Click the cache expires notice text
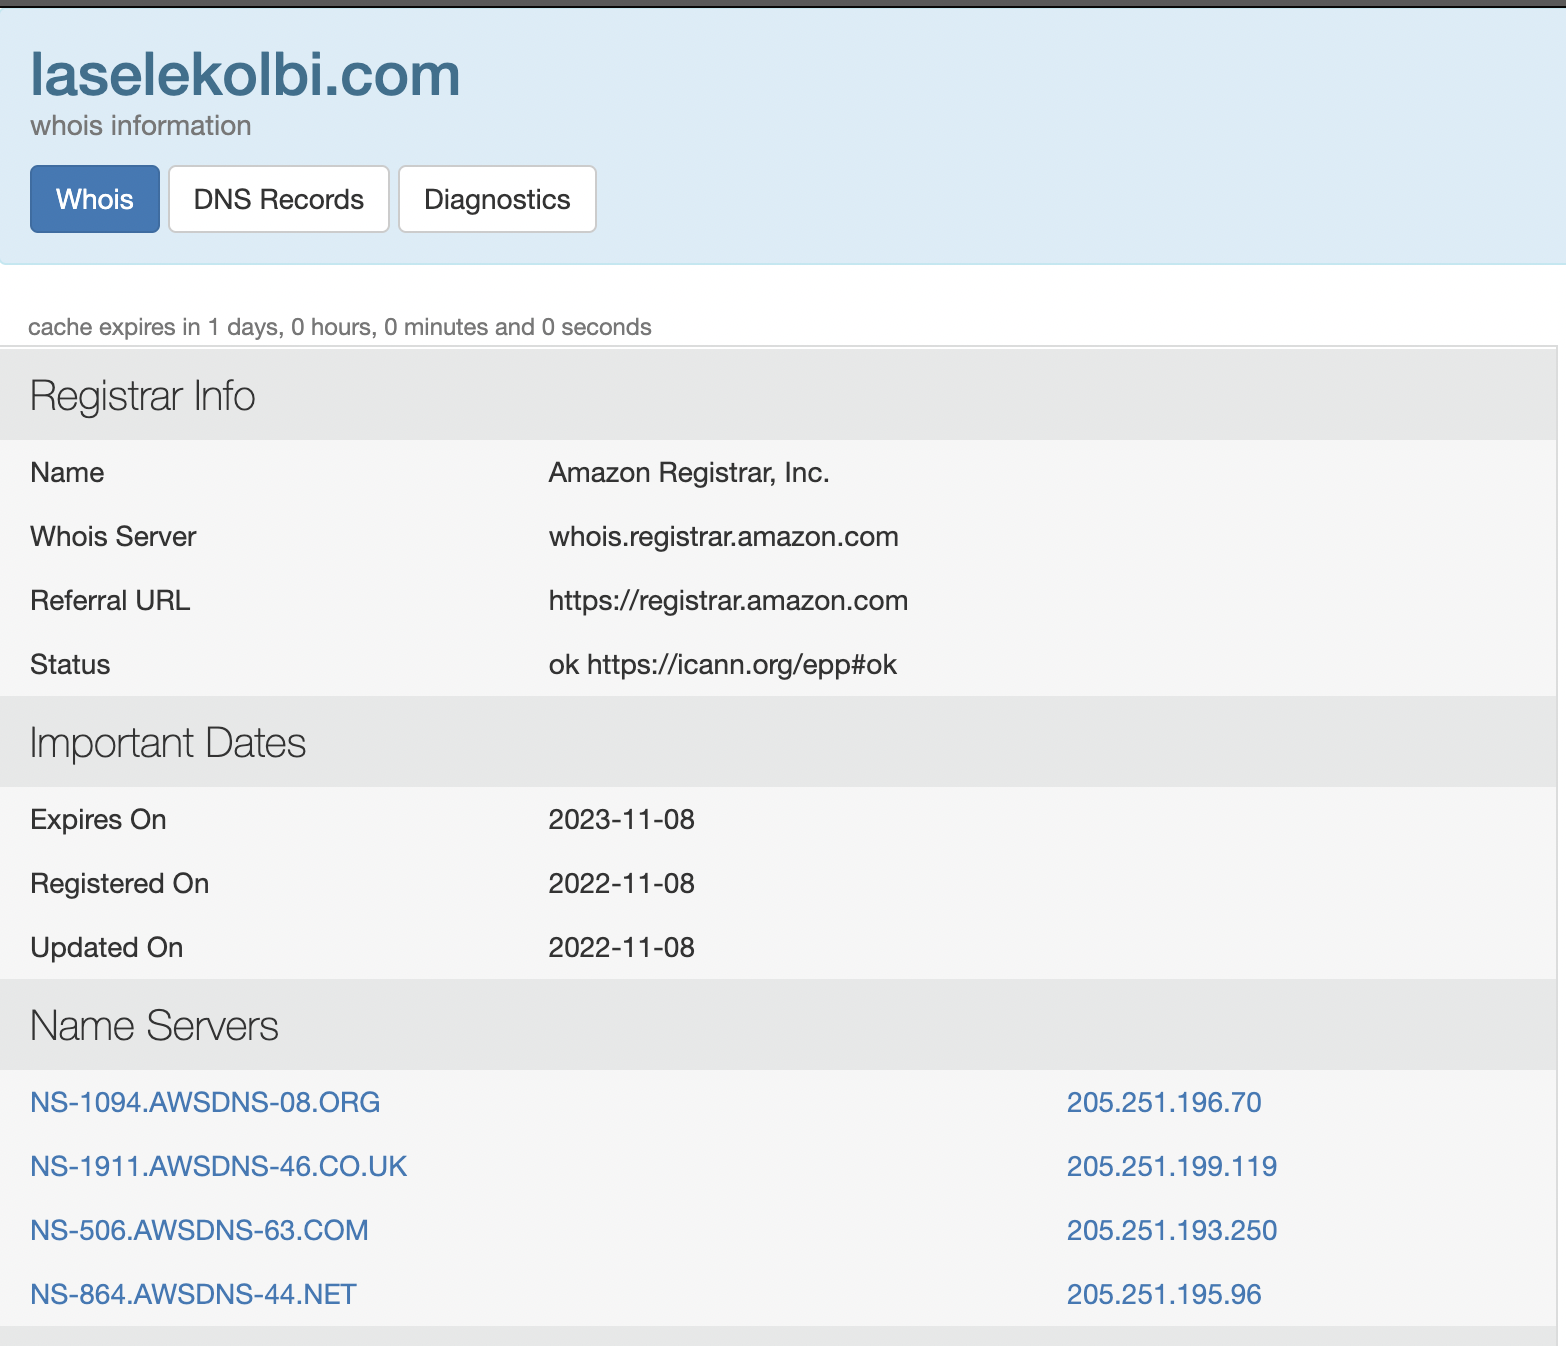Screen dimensions: 1566x1346 tap(339, 327)
